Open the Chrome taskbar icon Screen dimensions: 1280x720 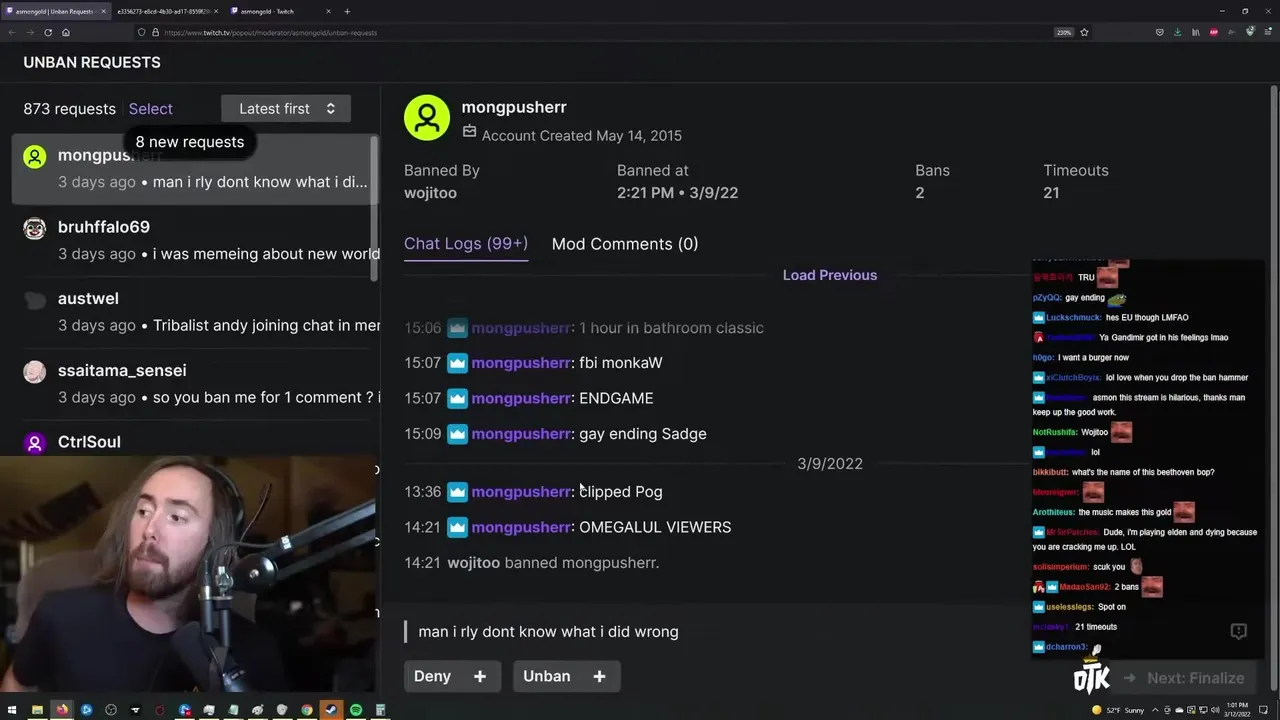pyautogui.click(x=307, y=710)
